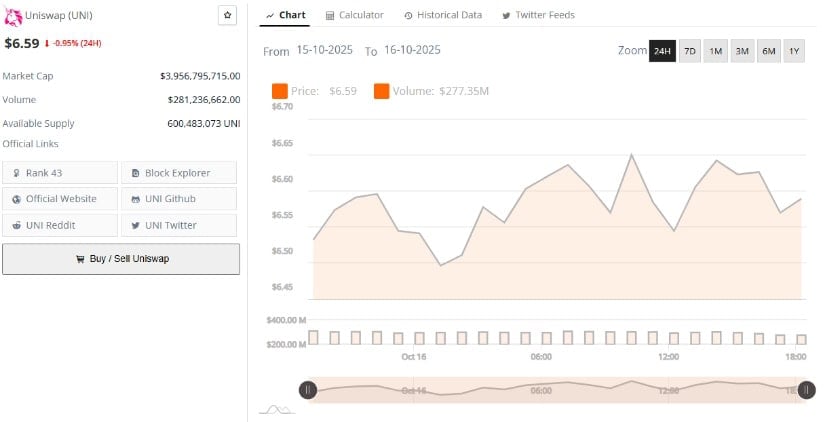The width and height of the screenshot is (825, 422).
Task: Click the To date 16-10-2025 field
Action: pyautogui.click(x=411, y=50)
